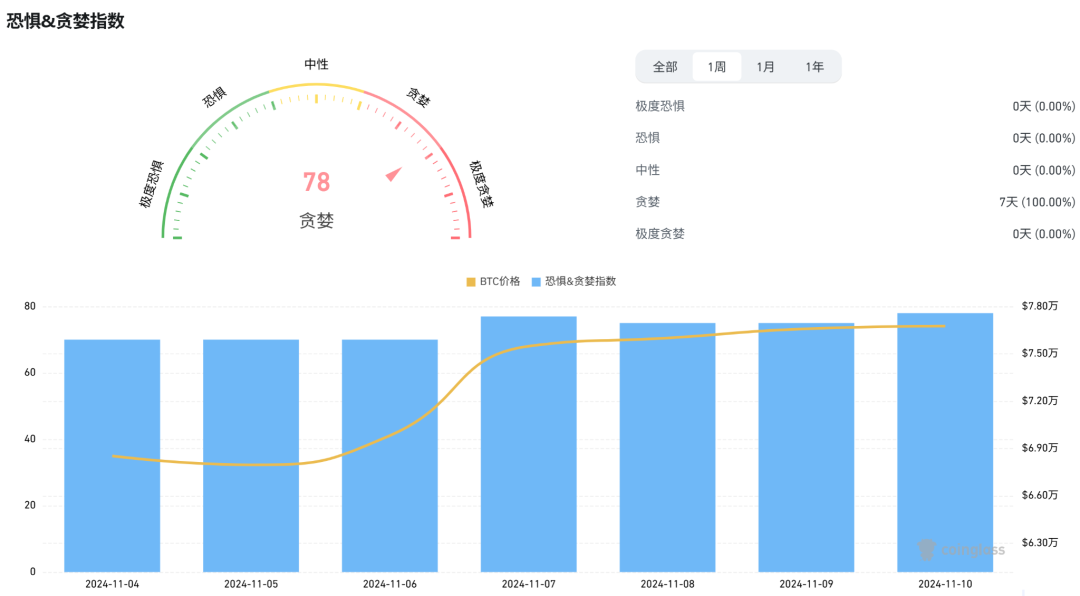Image resolution: width=1080 pixels, height=596 pixels.
Task: Click the left axis value 80
Action: click(30, 307)
